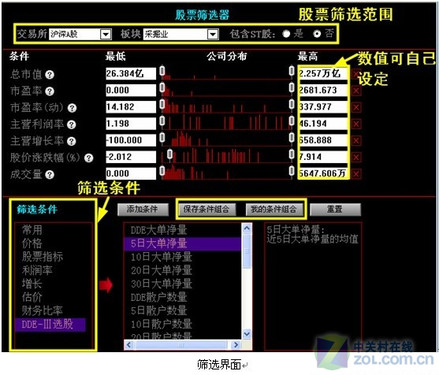Viewport: 439px width, 375px height.
Task: Delete 主营增长率 row using red X
Action: coord(356,140)
